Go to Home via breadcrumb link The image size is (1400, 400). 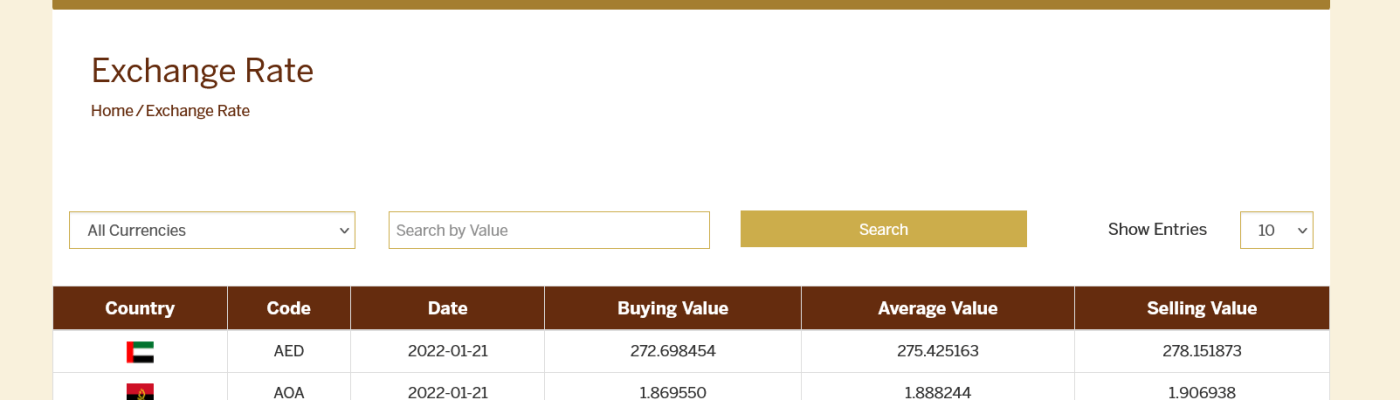pyautogui.click(x=111, y=111)
